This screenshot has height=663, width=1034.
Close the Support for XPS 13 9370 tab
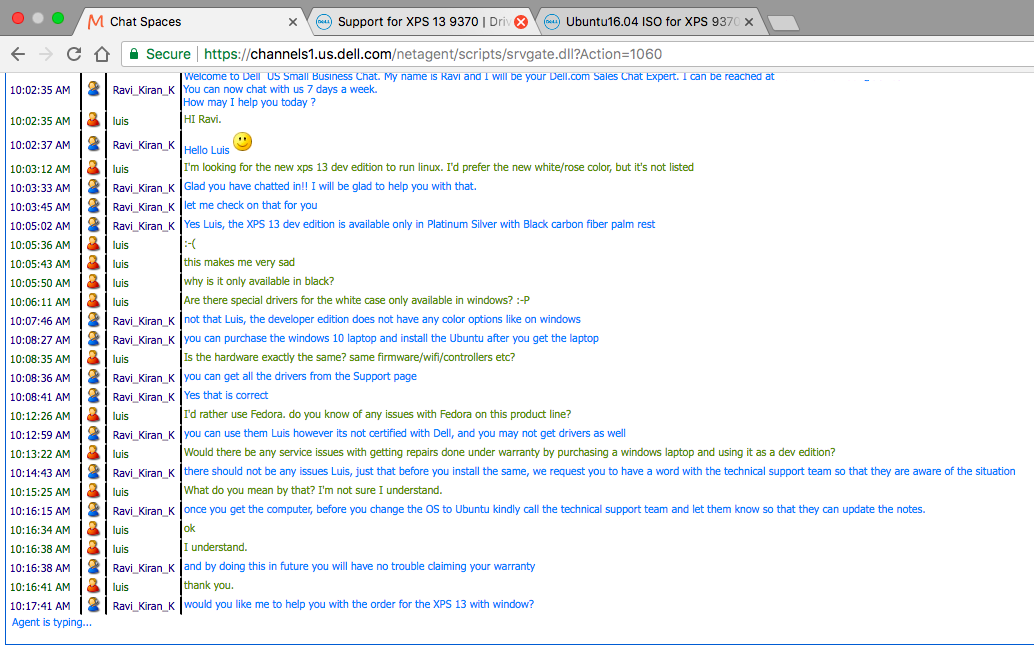[x=521, y=22]
